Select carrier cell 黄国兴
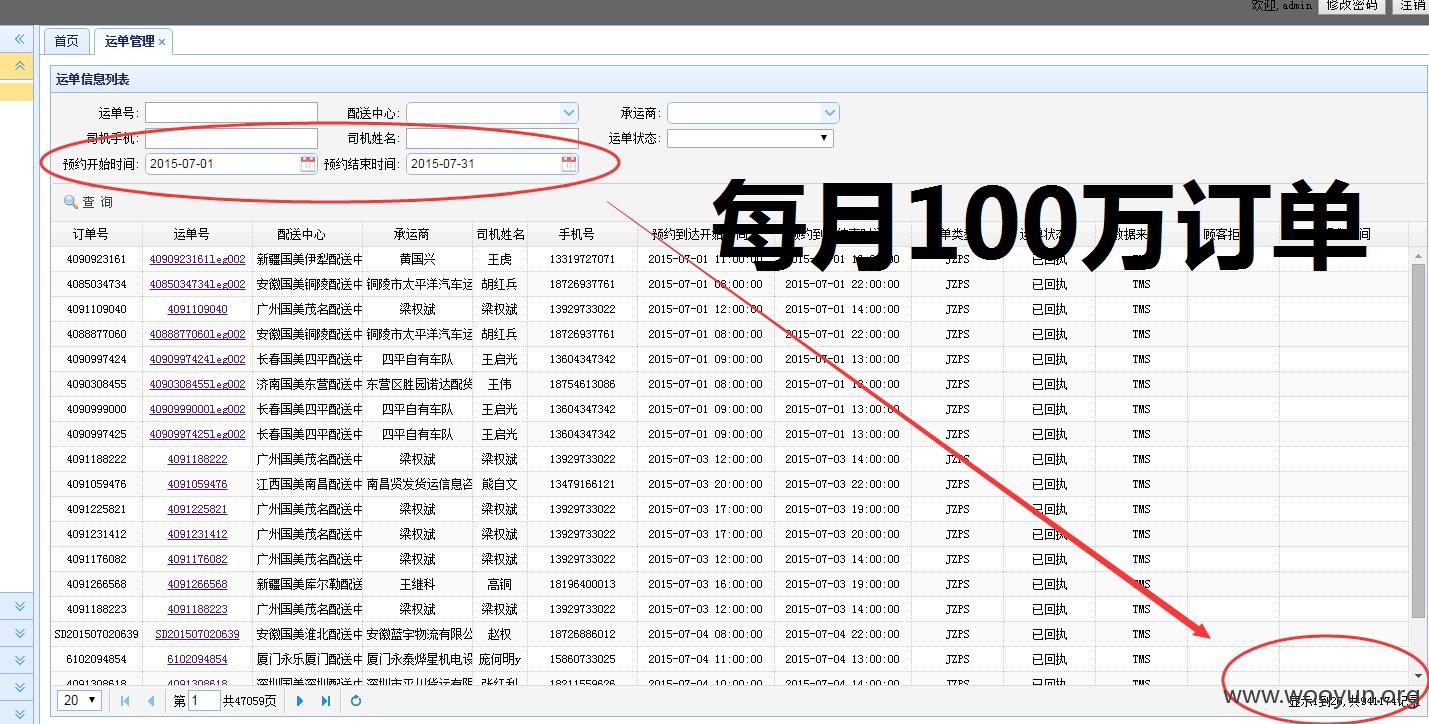Image resolution: width=1429 pixels, height=724 pixels. click(x=417, y=259)
